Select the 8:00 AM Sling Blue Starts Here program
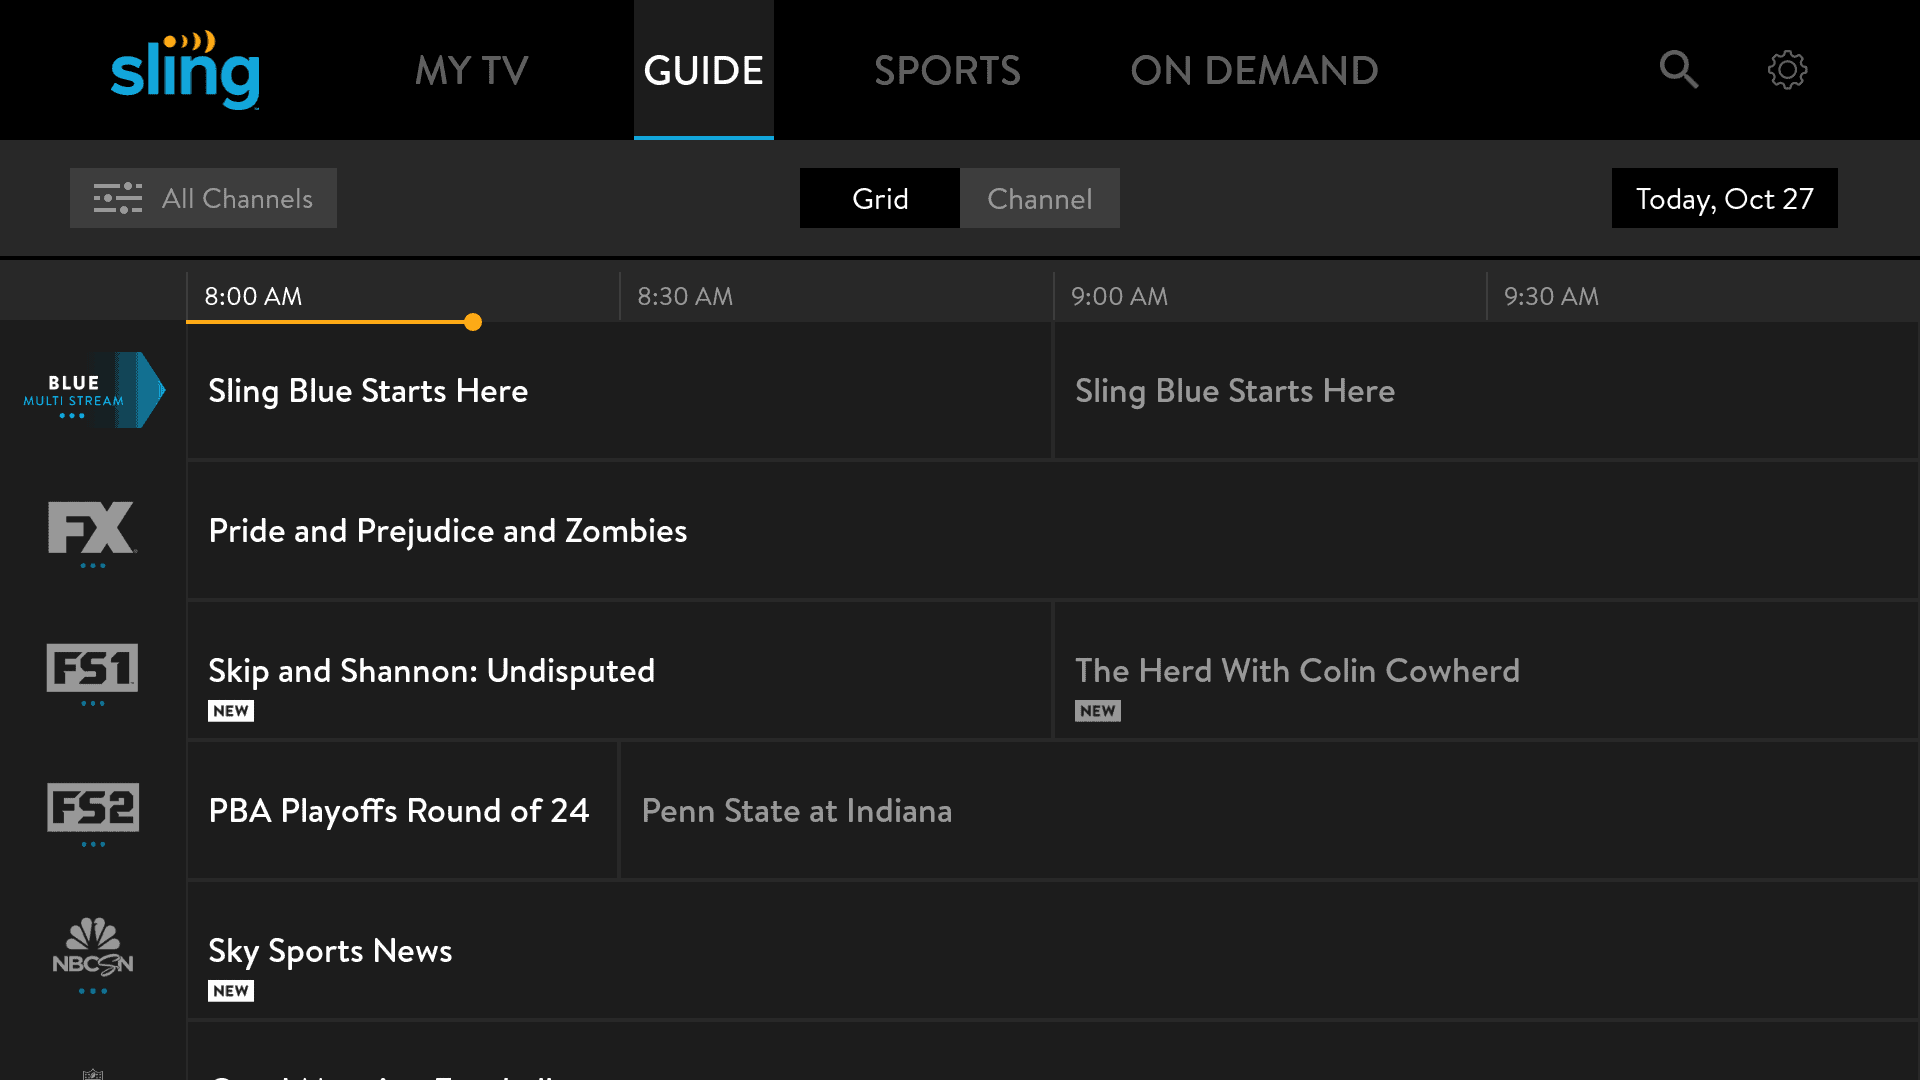This screenshot has width=1920, height=1080. tap(619, 390)
